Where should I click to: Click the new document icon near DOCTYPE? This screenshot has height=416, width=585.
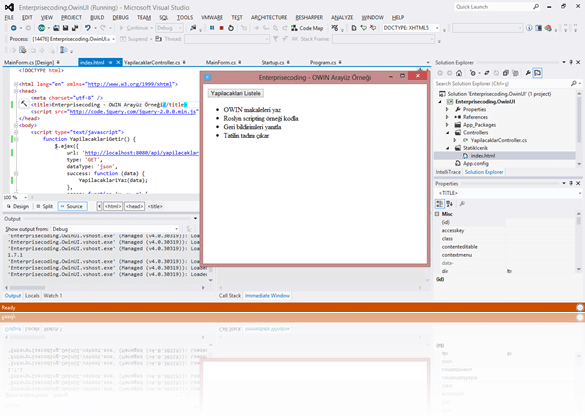354,28
